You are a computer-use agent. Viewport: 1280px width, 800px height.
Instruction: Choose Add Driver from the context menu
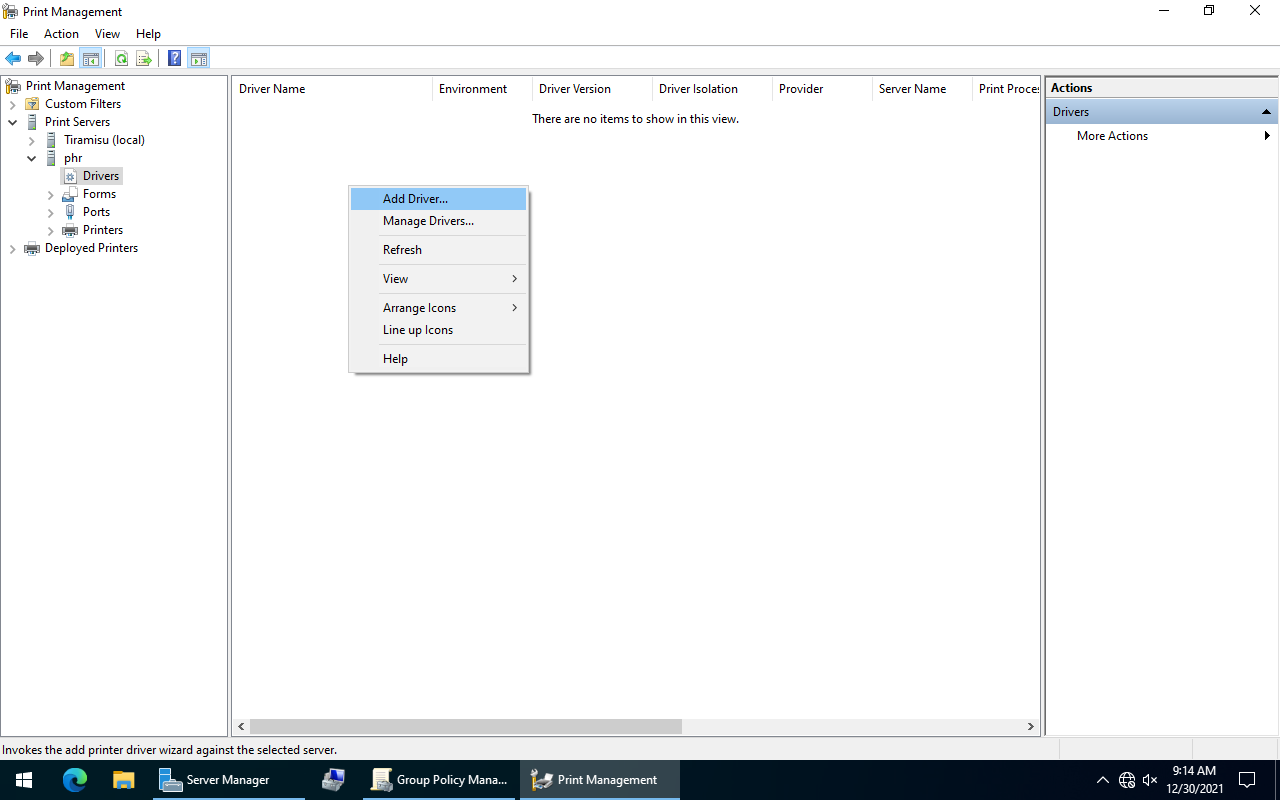coord(415,198)
